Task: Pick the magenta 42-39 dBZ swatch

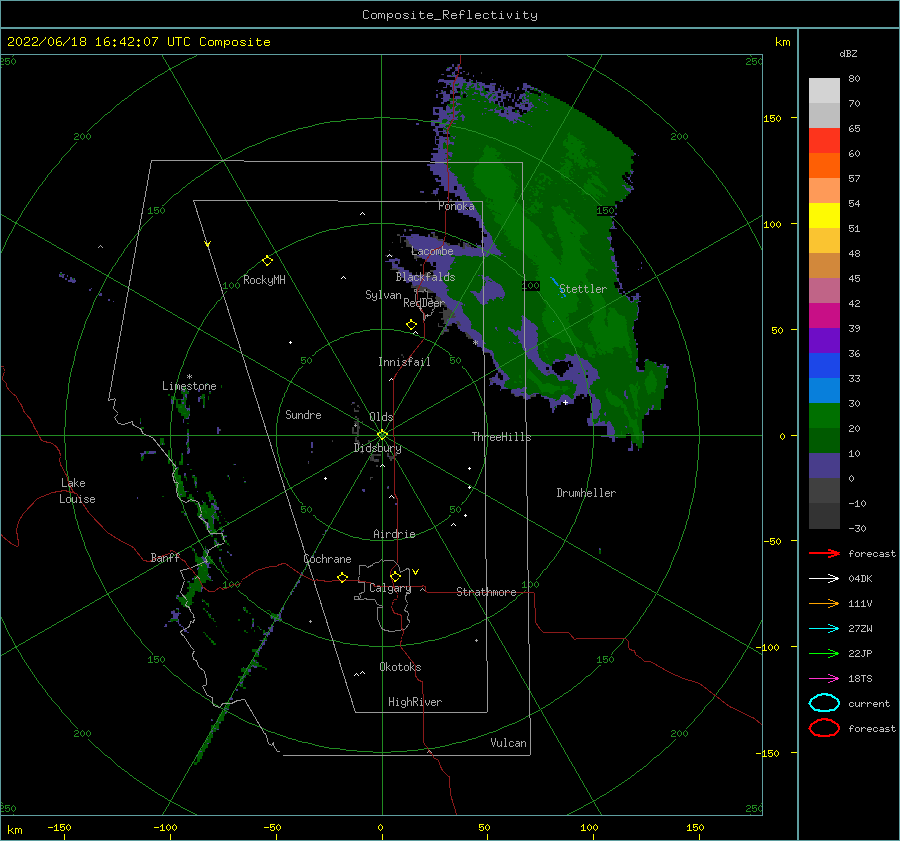Action: pos(824,316)
